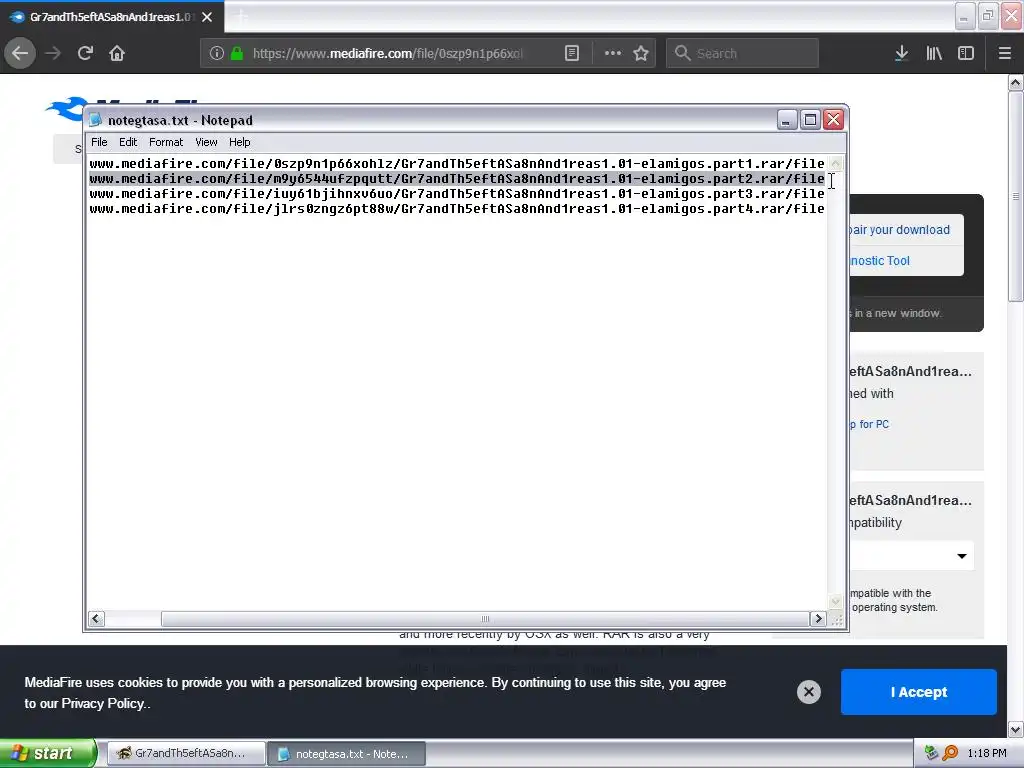Click the Notepad horizontal scrollbar thumb

coord(485,618)
